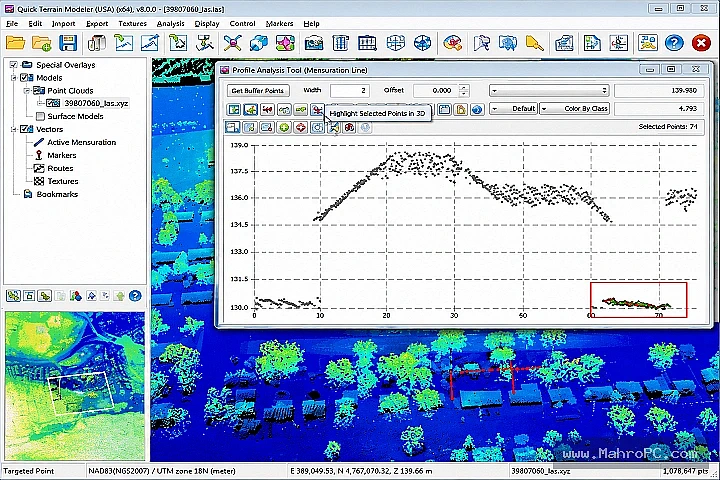The image size is (720, 480).
Task: Open the Edit menu
Action: click(35, 23)
